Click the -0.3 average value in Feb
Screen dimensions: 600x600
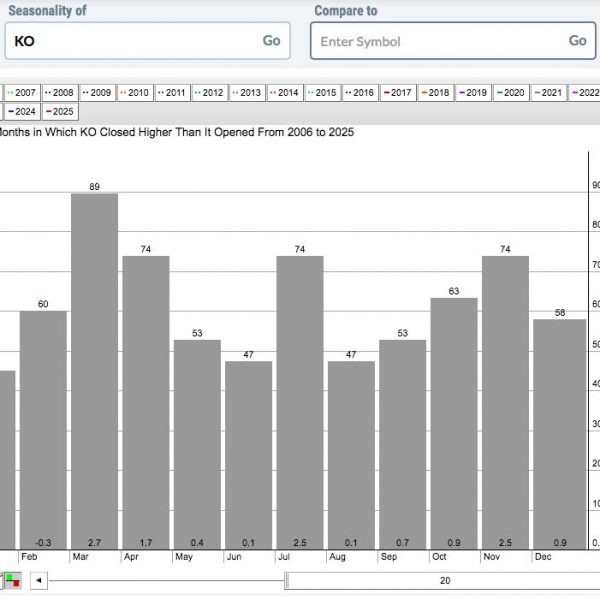pyautogui.click(x=43, y=543)
